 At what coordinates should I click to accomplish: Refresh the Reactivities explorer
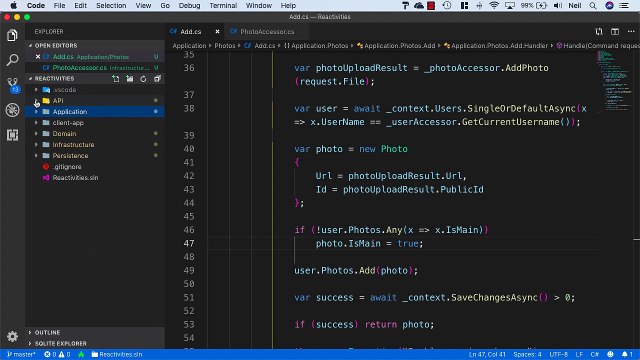click(x=143, y=79)
